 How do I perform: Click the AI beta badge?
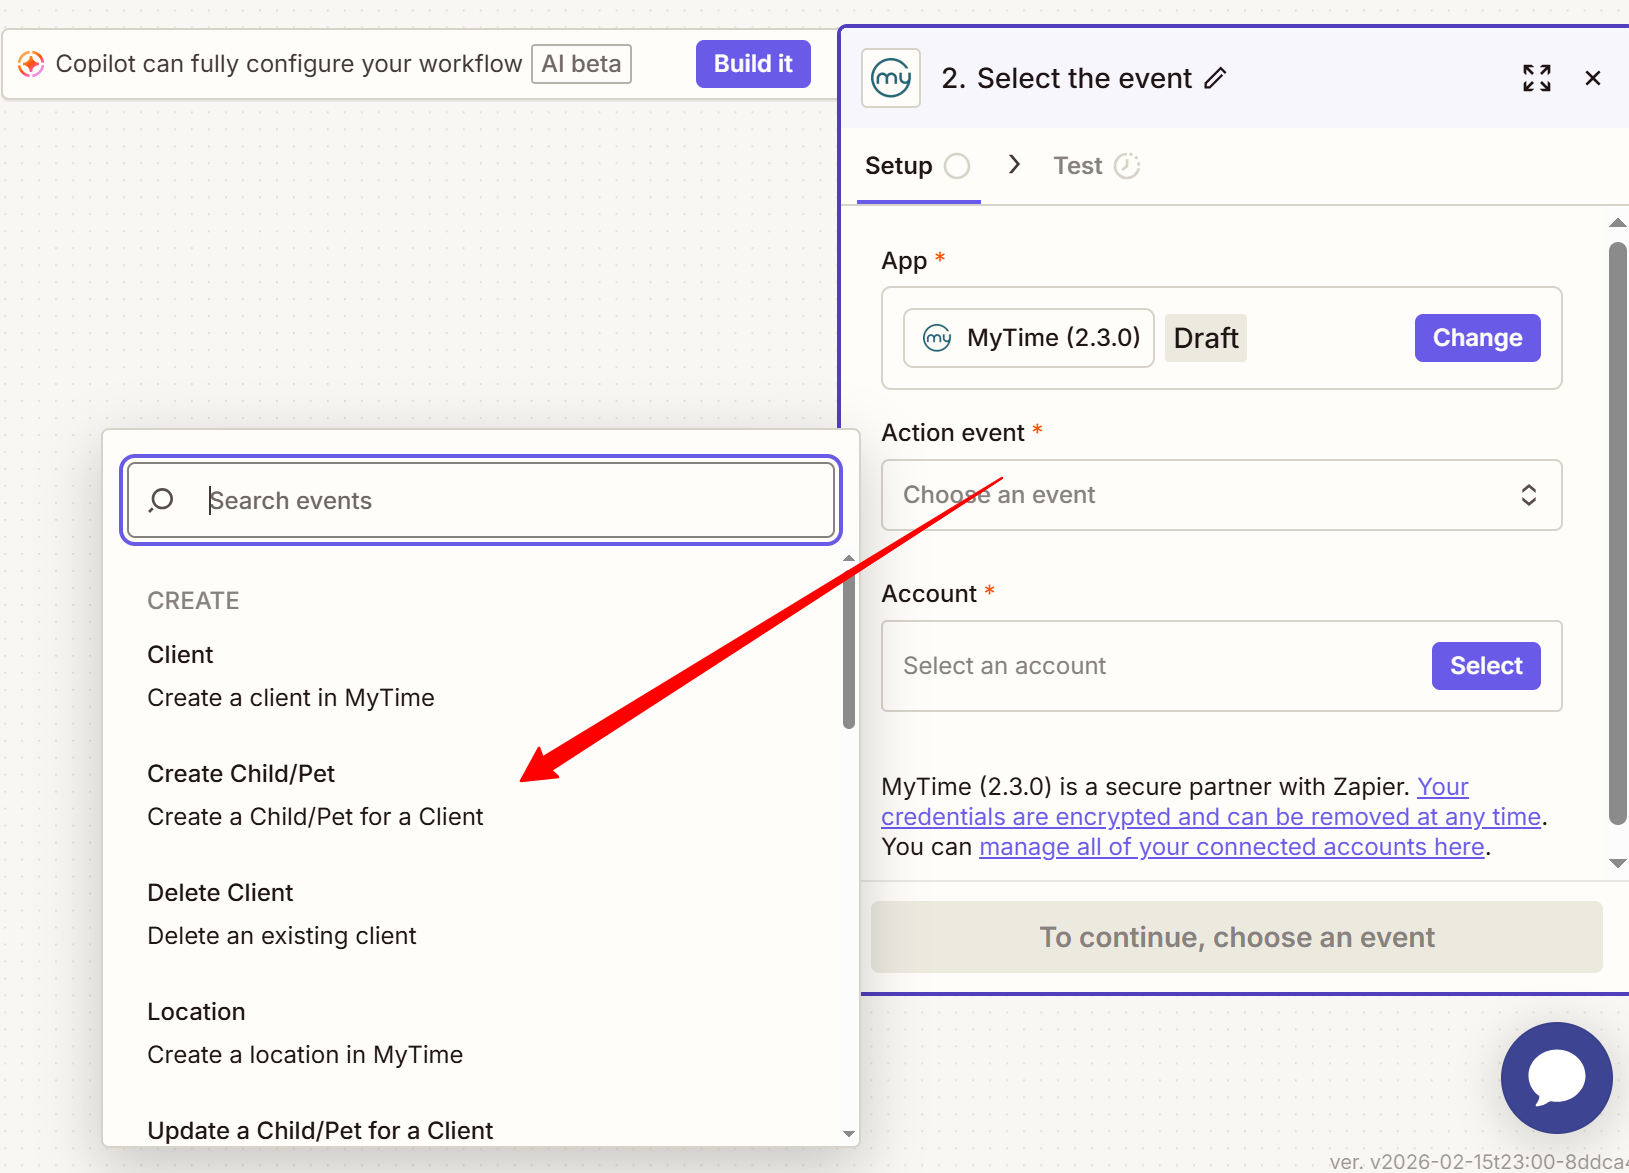point(581,64)
